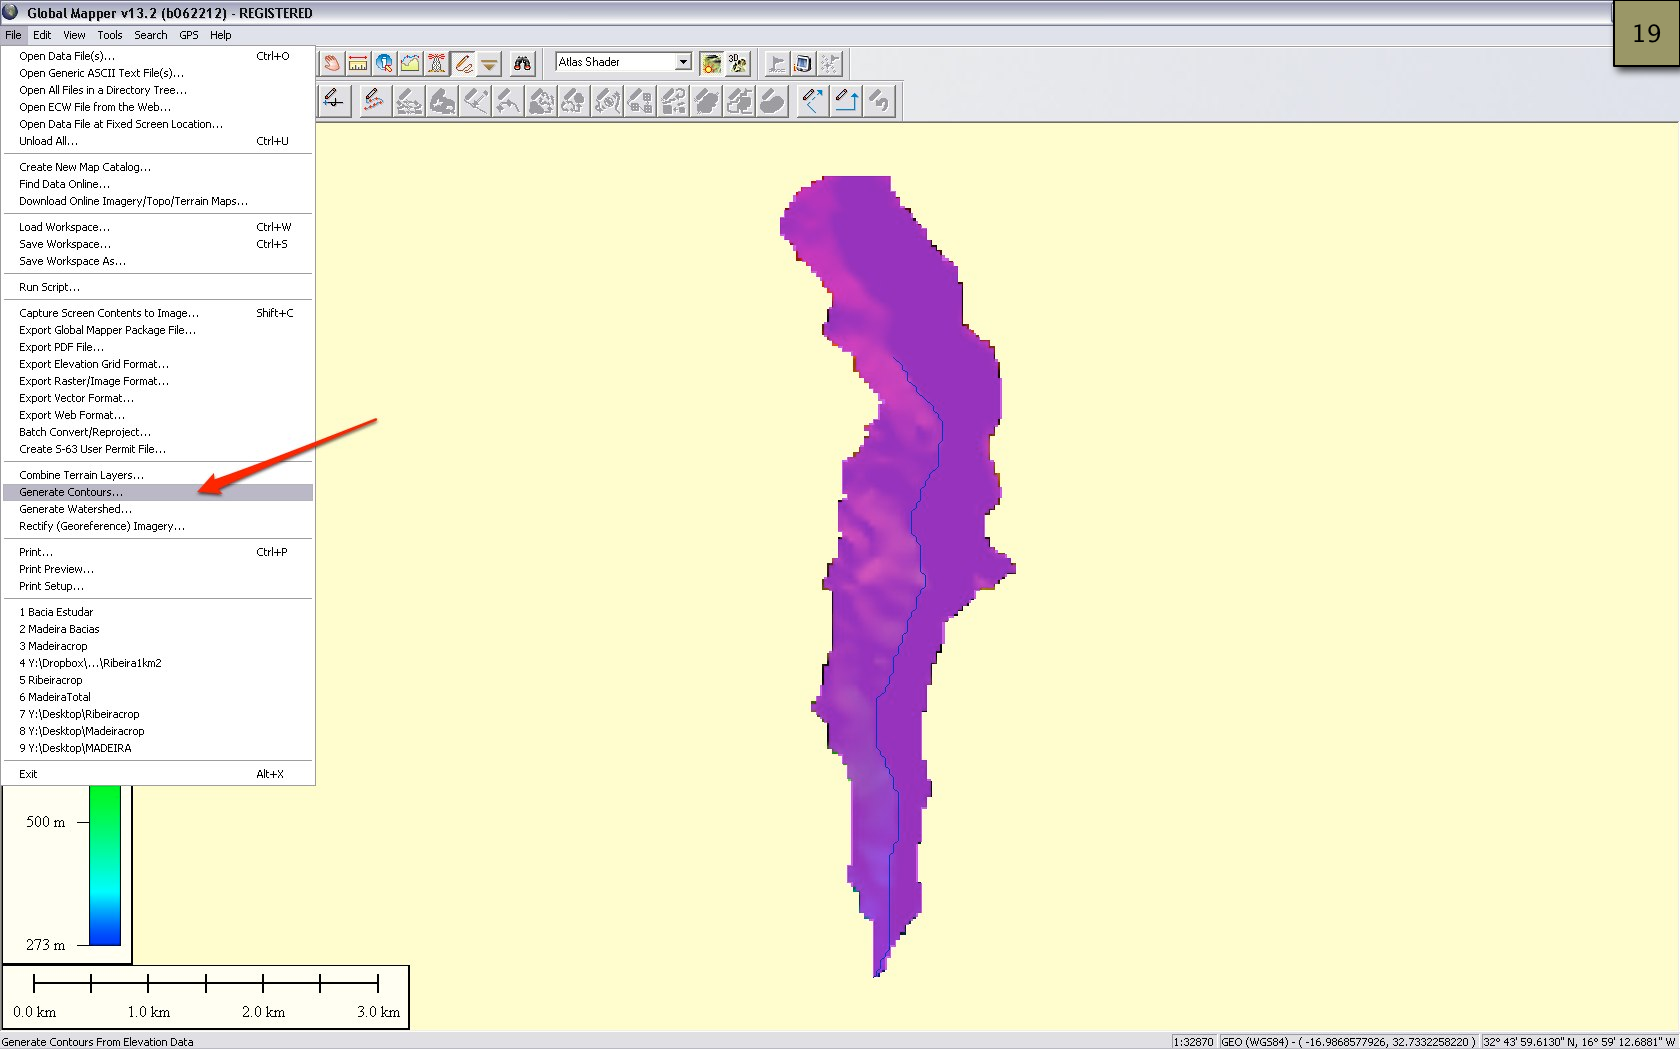Toggle the flag marker tool
Screen dimensions: 1680x1050
coord(775,62)
